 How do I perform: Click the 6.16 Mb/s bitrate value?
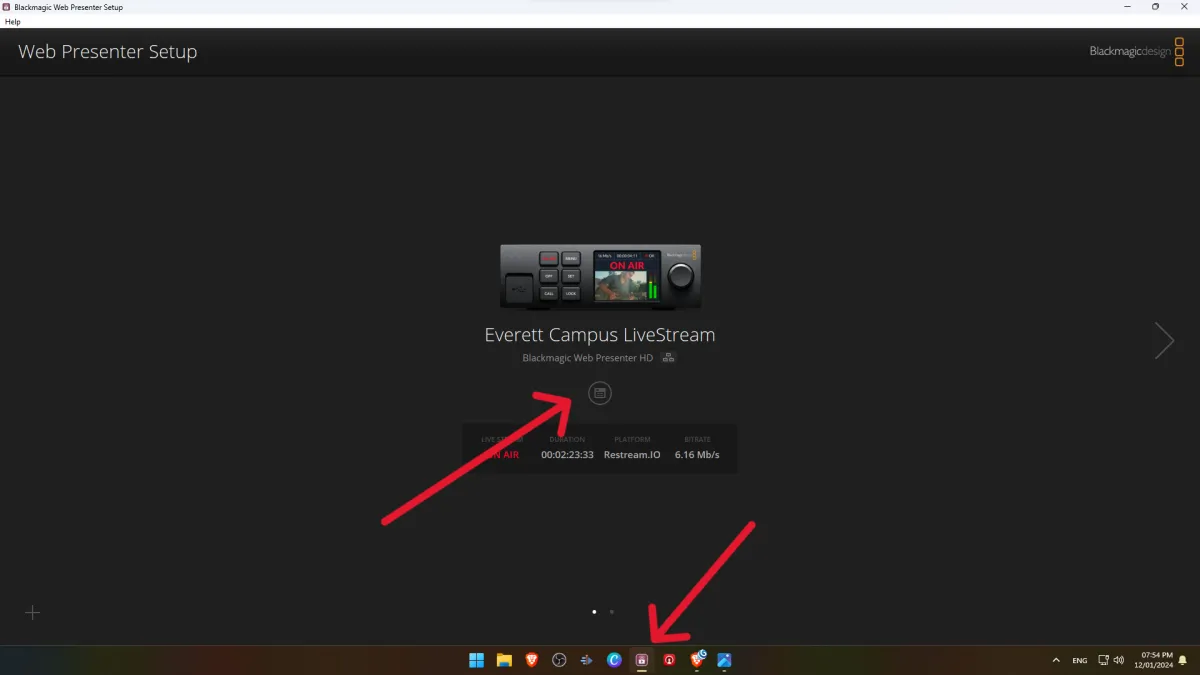697,454
